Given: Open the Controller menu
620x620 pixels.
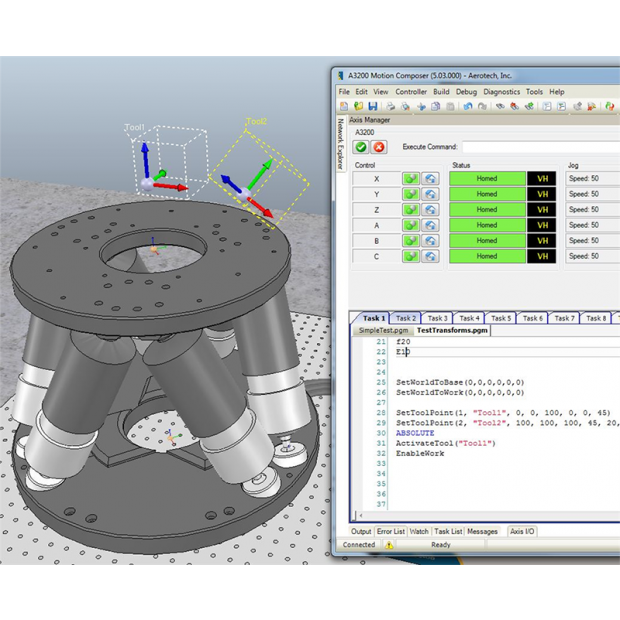Looking at the screenshot, I should click(x=410, y=92).
